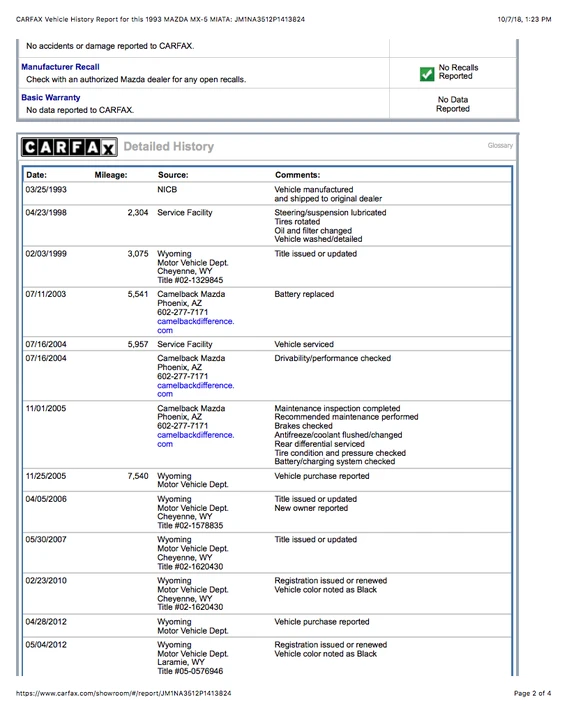Select the mileage value 2,304
The image size is (567, 720).
click(x=138, y=213)
